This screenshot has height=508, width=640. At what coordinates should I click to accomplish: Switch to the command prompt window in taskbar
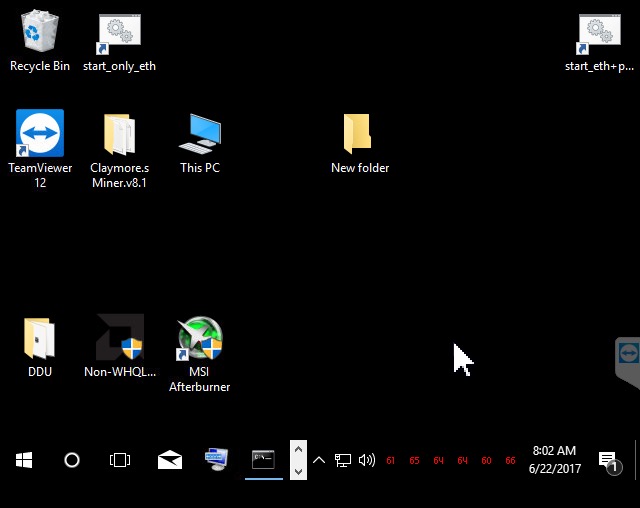(264, 460)
